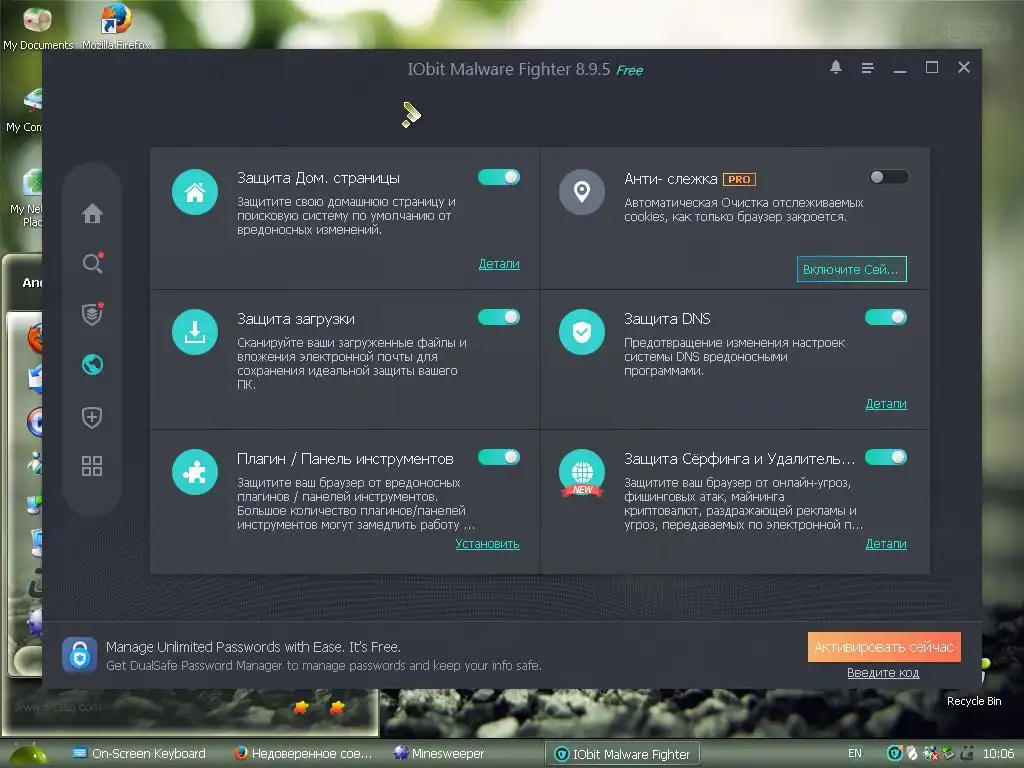Image resolution: width=1024 pixels, height=768 pixels.
Task: Click the PRO badge next to Анти- слежка
Action: click(739, 179)
